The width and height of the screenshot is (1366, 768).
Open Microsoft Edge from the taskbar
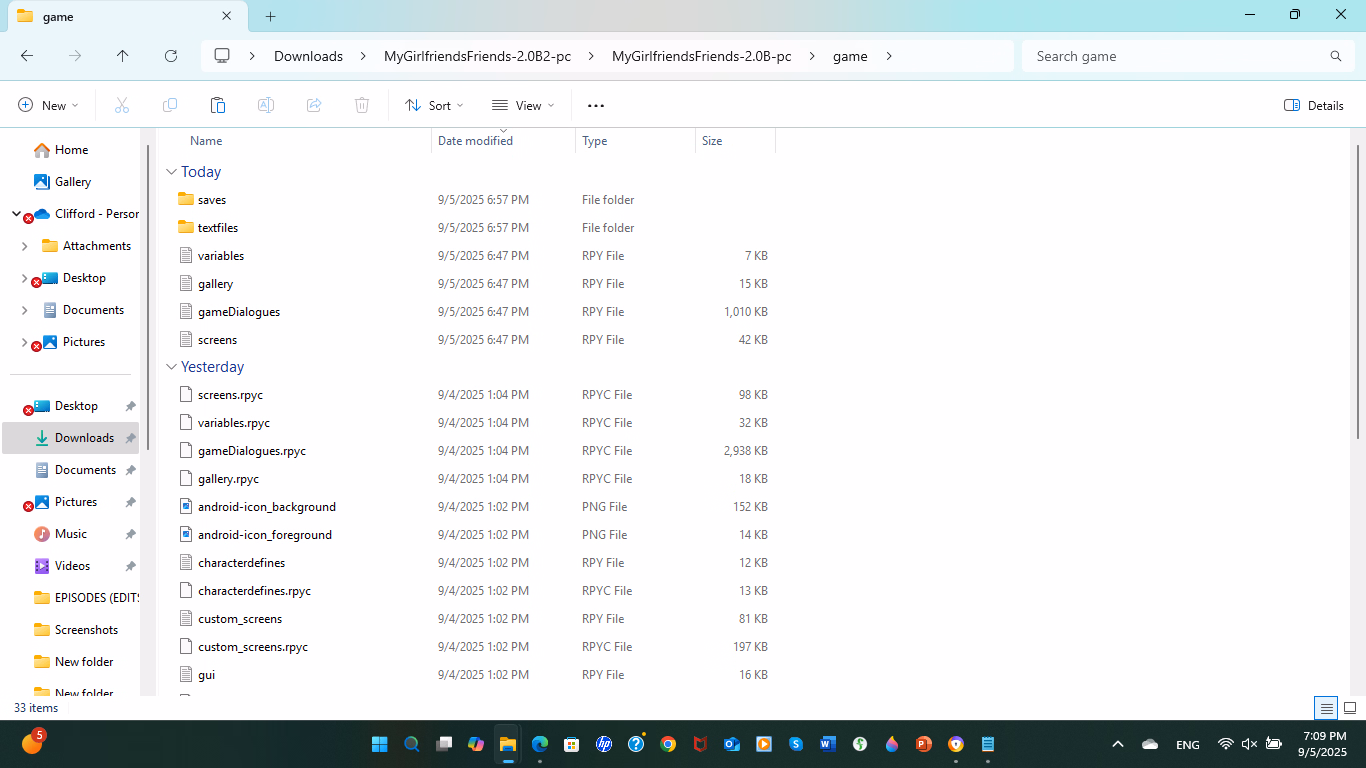[540, 744]
